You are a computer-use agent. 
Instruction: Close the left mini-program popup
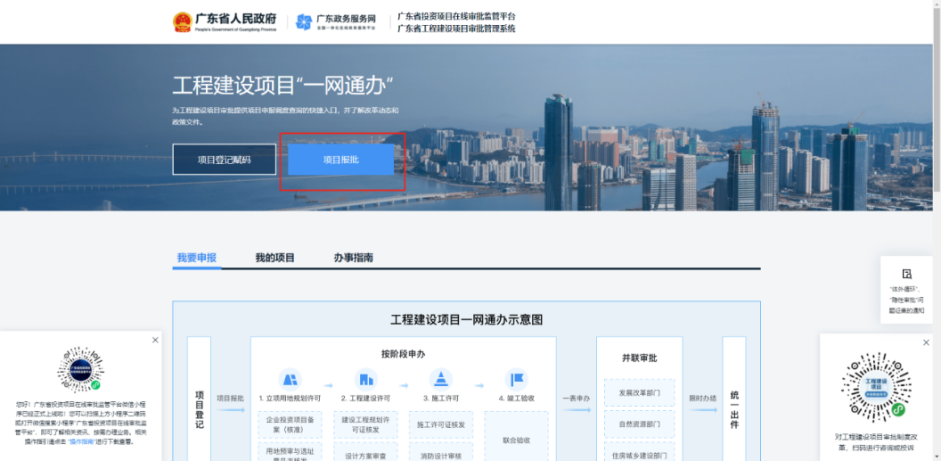[x=155, y=341]
